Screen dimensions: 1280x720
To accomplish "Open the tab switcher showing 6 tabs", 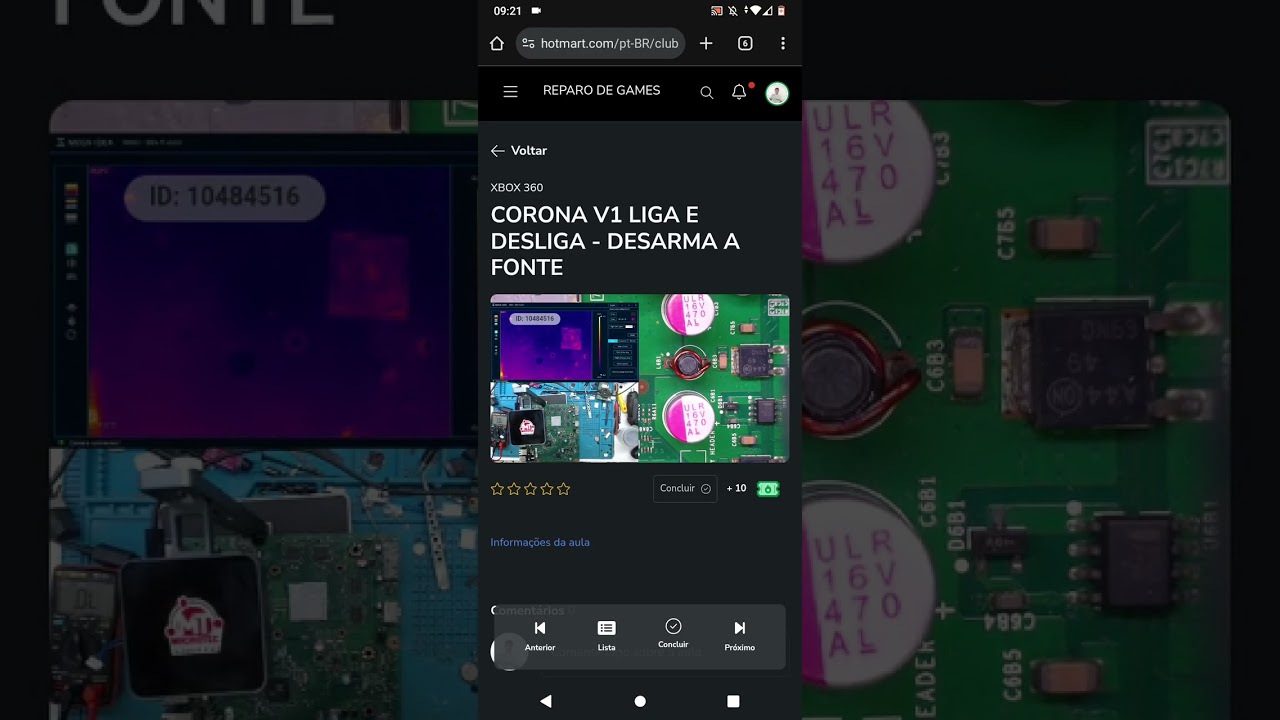I will click(745, 43).
